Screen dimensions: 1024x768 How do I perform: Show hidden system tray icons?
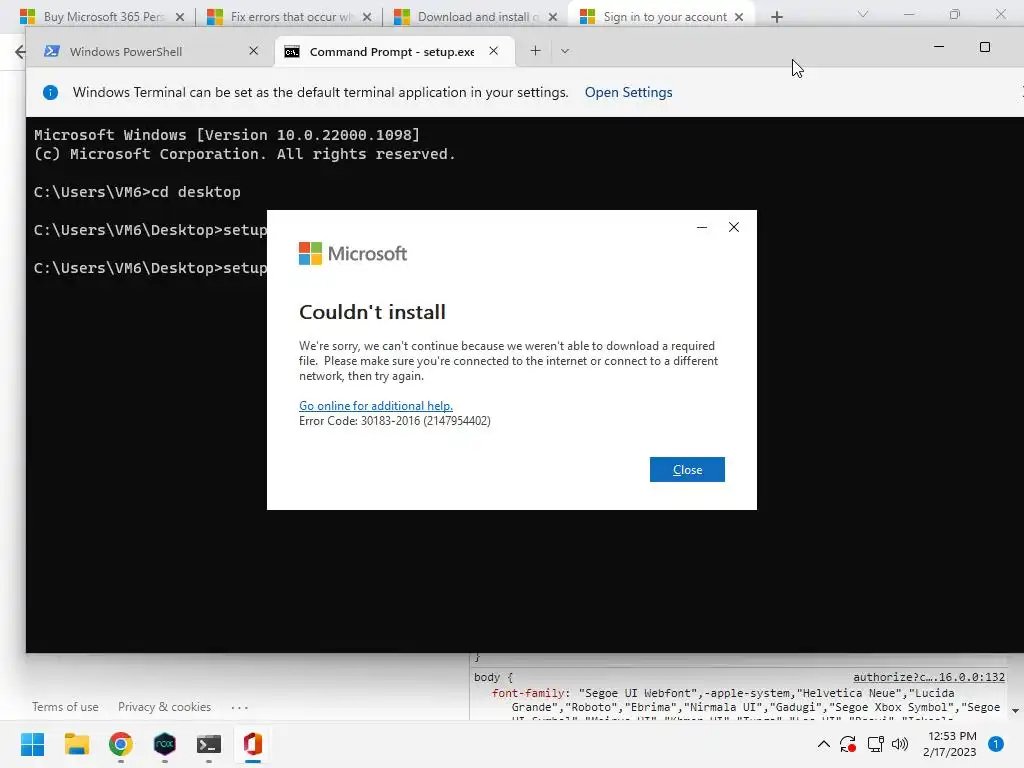(824, 744)
